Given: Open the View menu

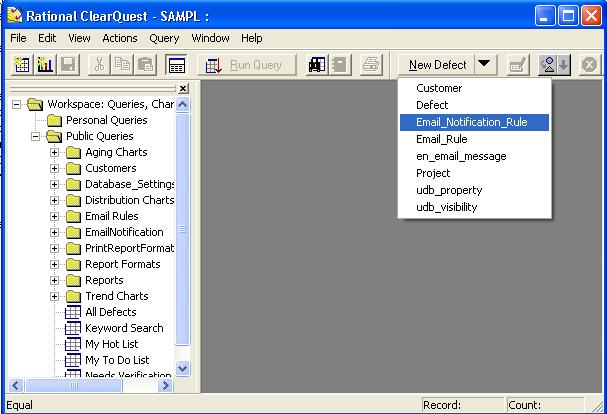Looking at the screenshot, I should [79, 38].
